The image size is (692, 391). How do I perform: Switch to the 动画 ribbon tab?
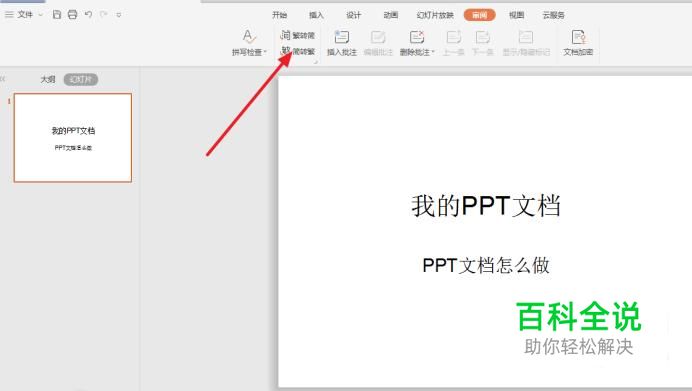click(x=391, y=15)
